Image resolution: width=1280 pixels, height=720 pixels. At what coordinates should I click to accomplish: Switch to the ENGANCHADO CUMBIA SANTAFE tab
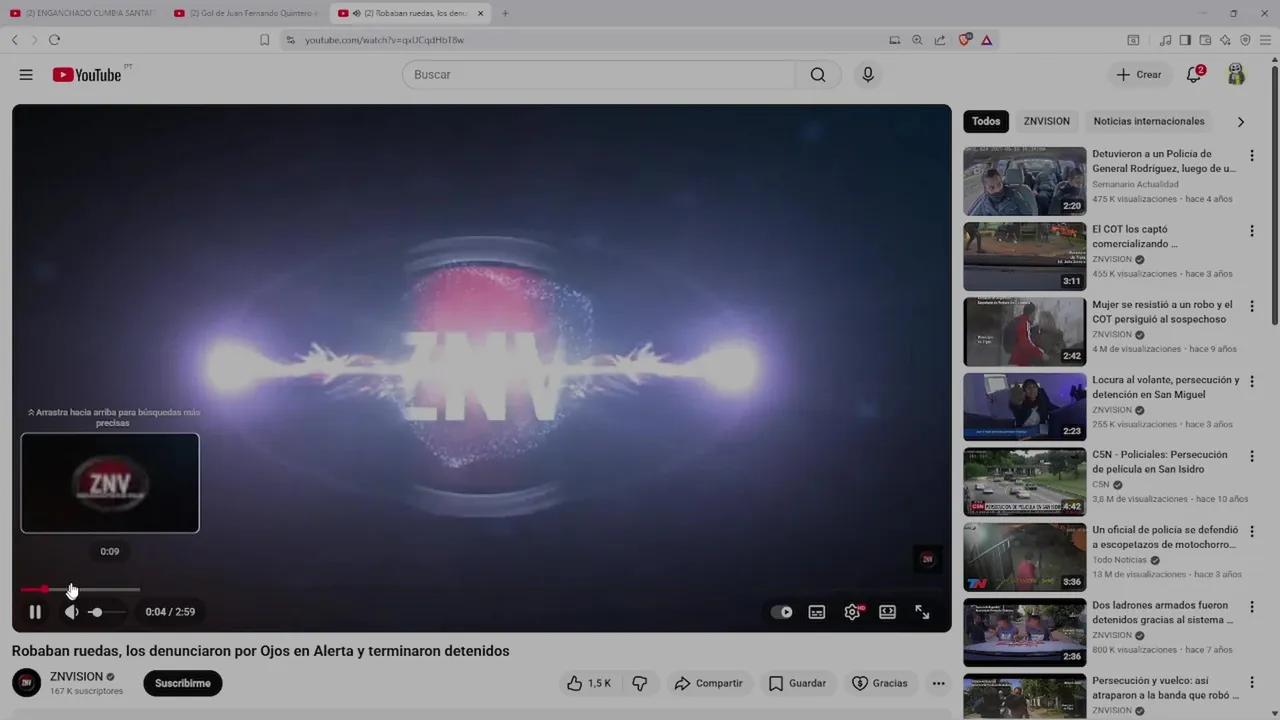(x=83, y=13)
